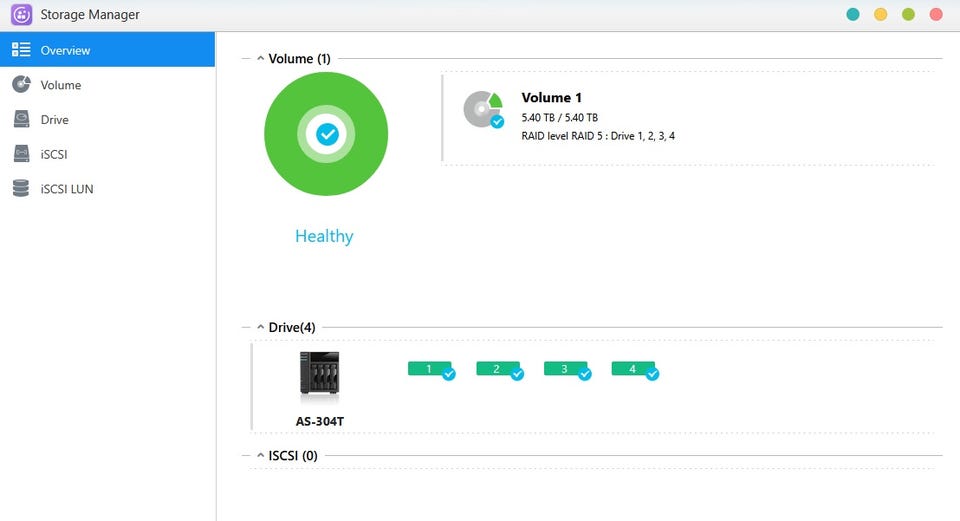Select drive 1 status indicator
The image size is (960, 521).
[x=431, y=370]
